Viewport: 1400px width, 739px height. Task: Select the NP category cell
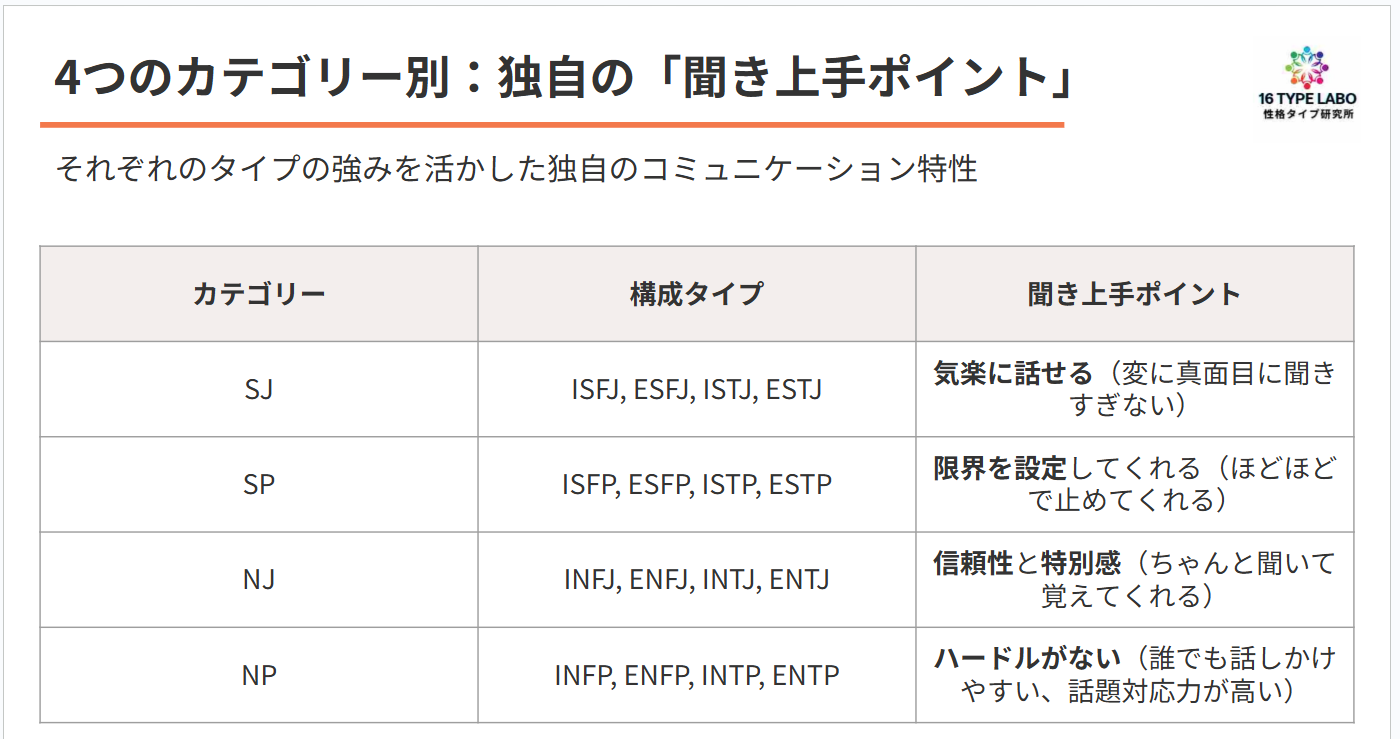tap(259, 675)
